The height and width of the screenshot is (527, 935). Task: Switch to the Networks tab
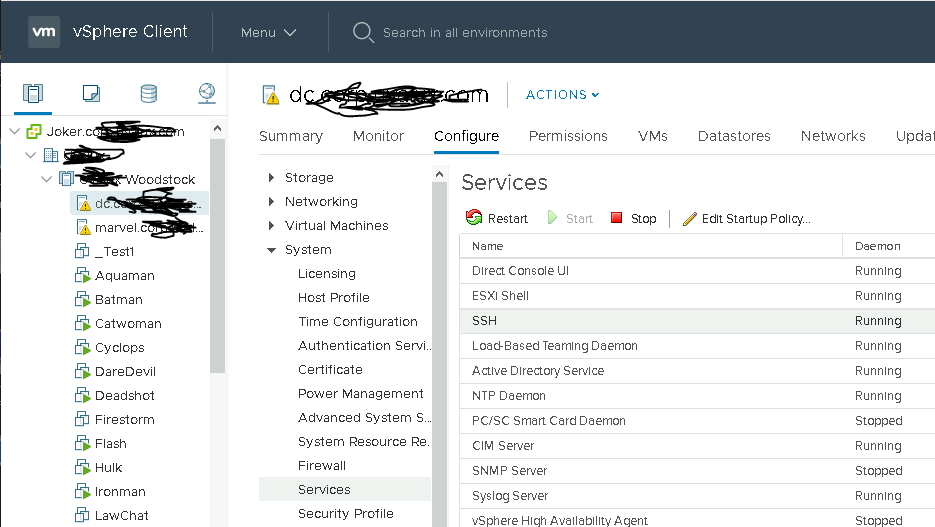click(x=833, y=136)
